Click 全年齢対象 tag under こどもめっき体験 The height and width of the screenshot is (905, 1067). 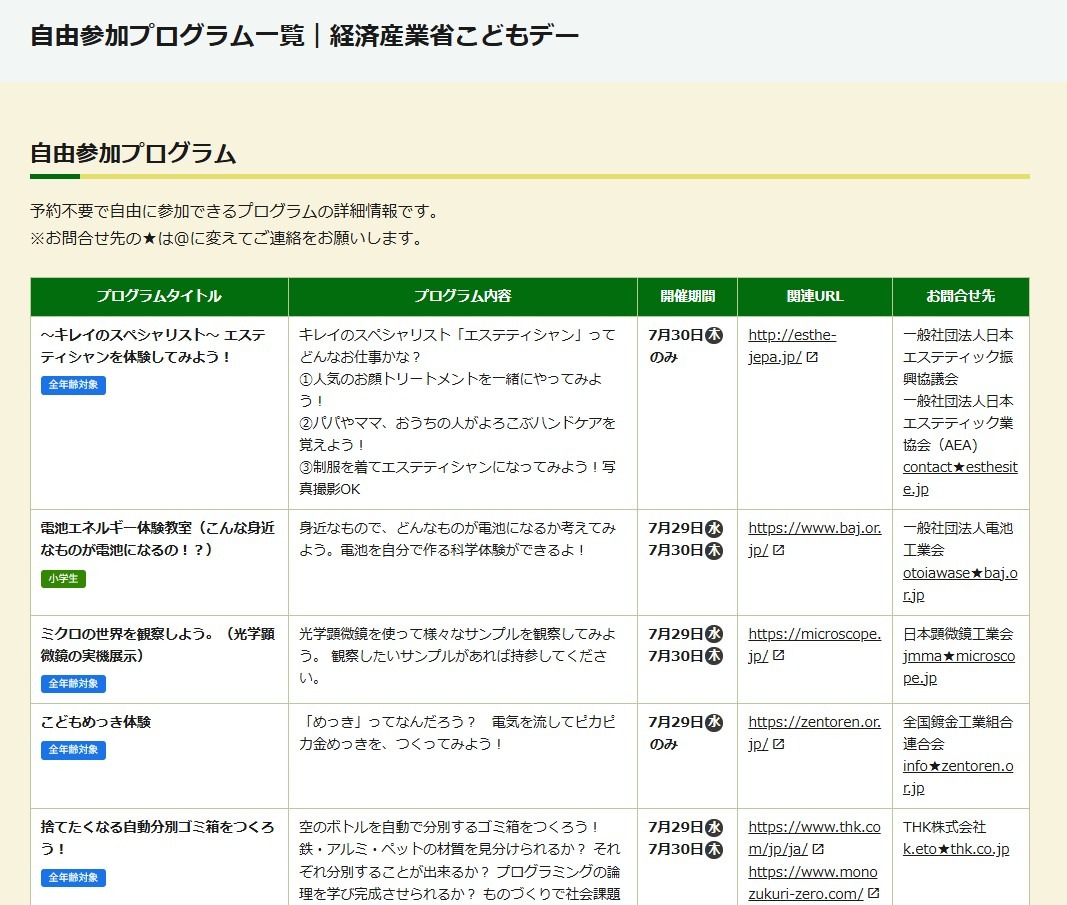[73, 750]
